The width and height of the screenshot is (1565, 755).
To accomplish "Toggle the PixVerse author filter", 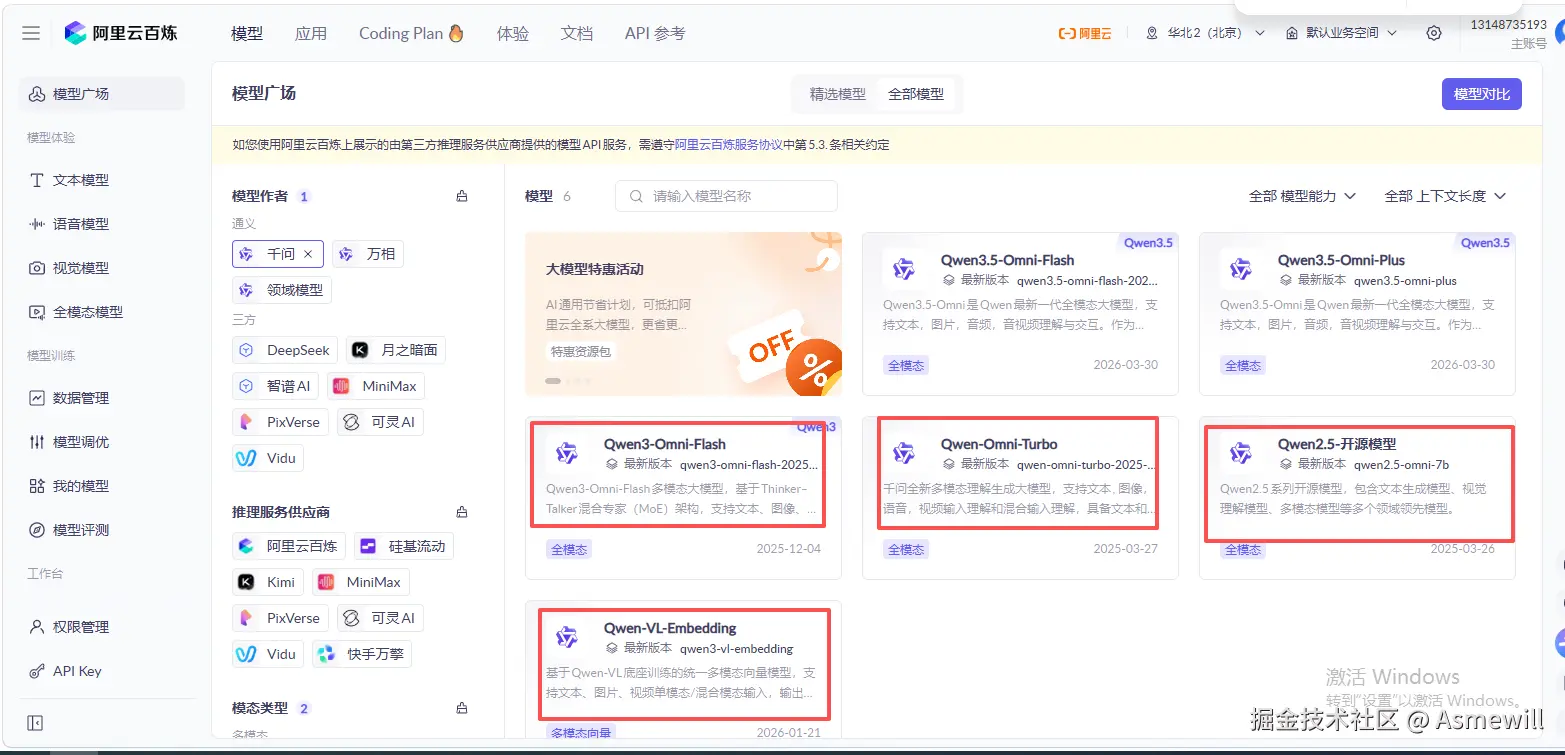I will [x=280, y=422].
